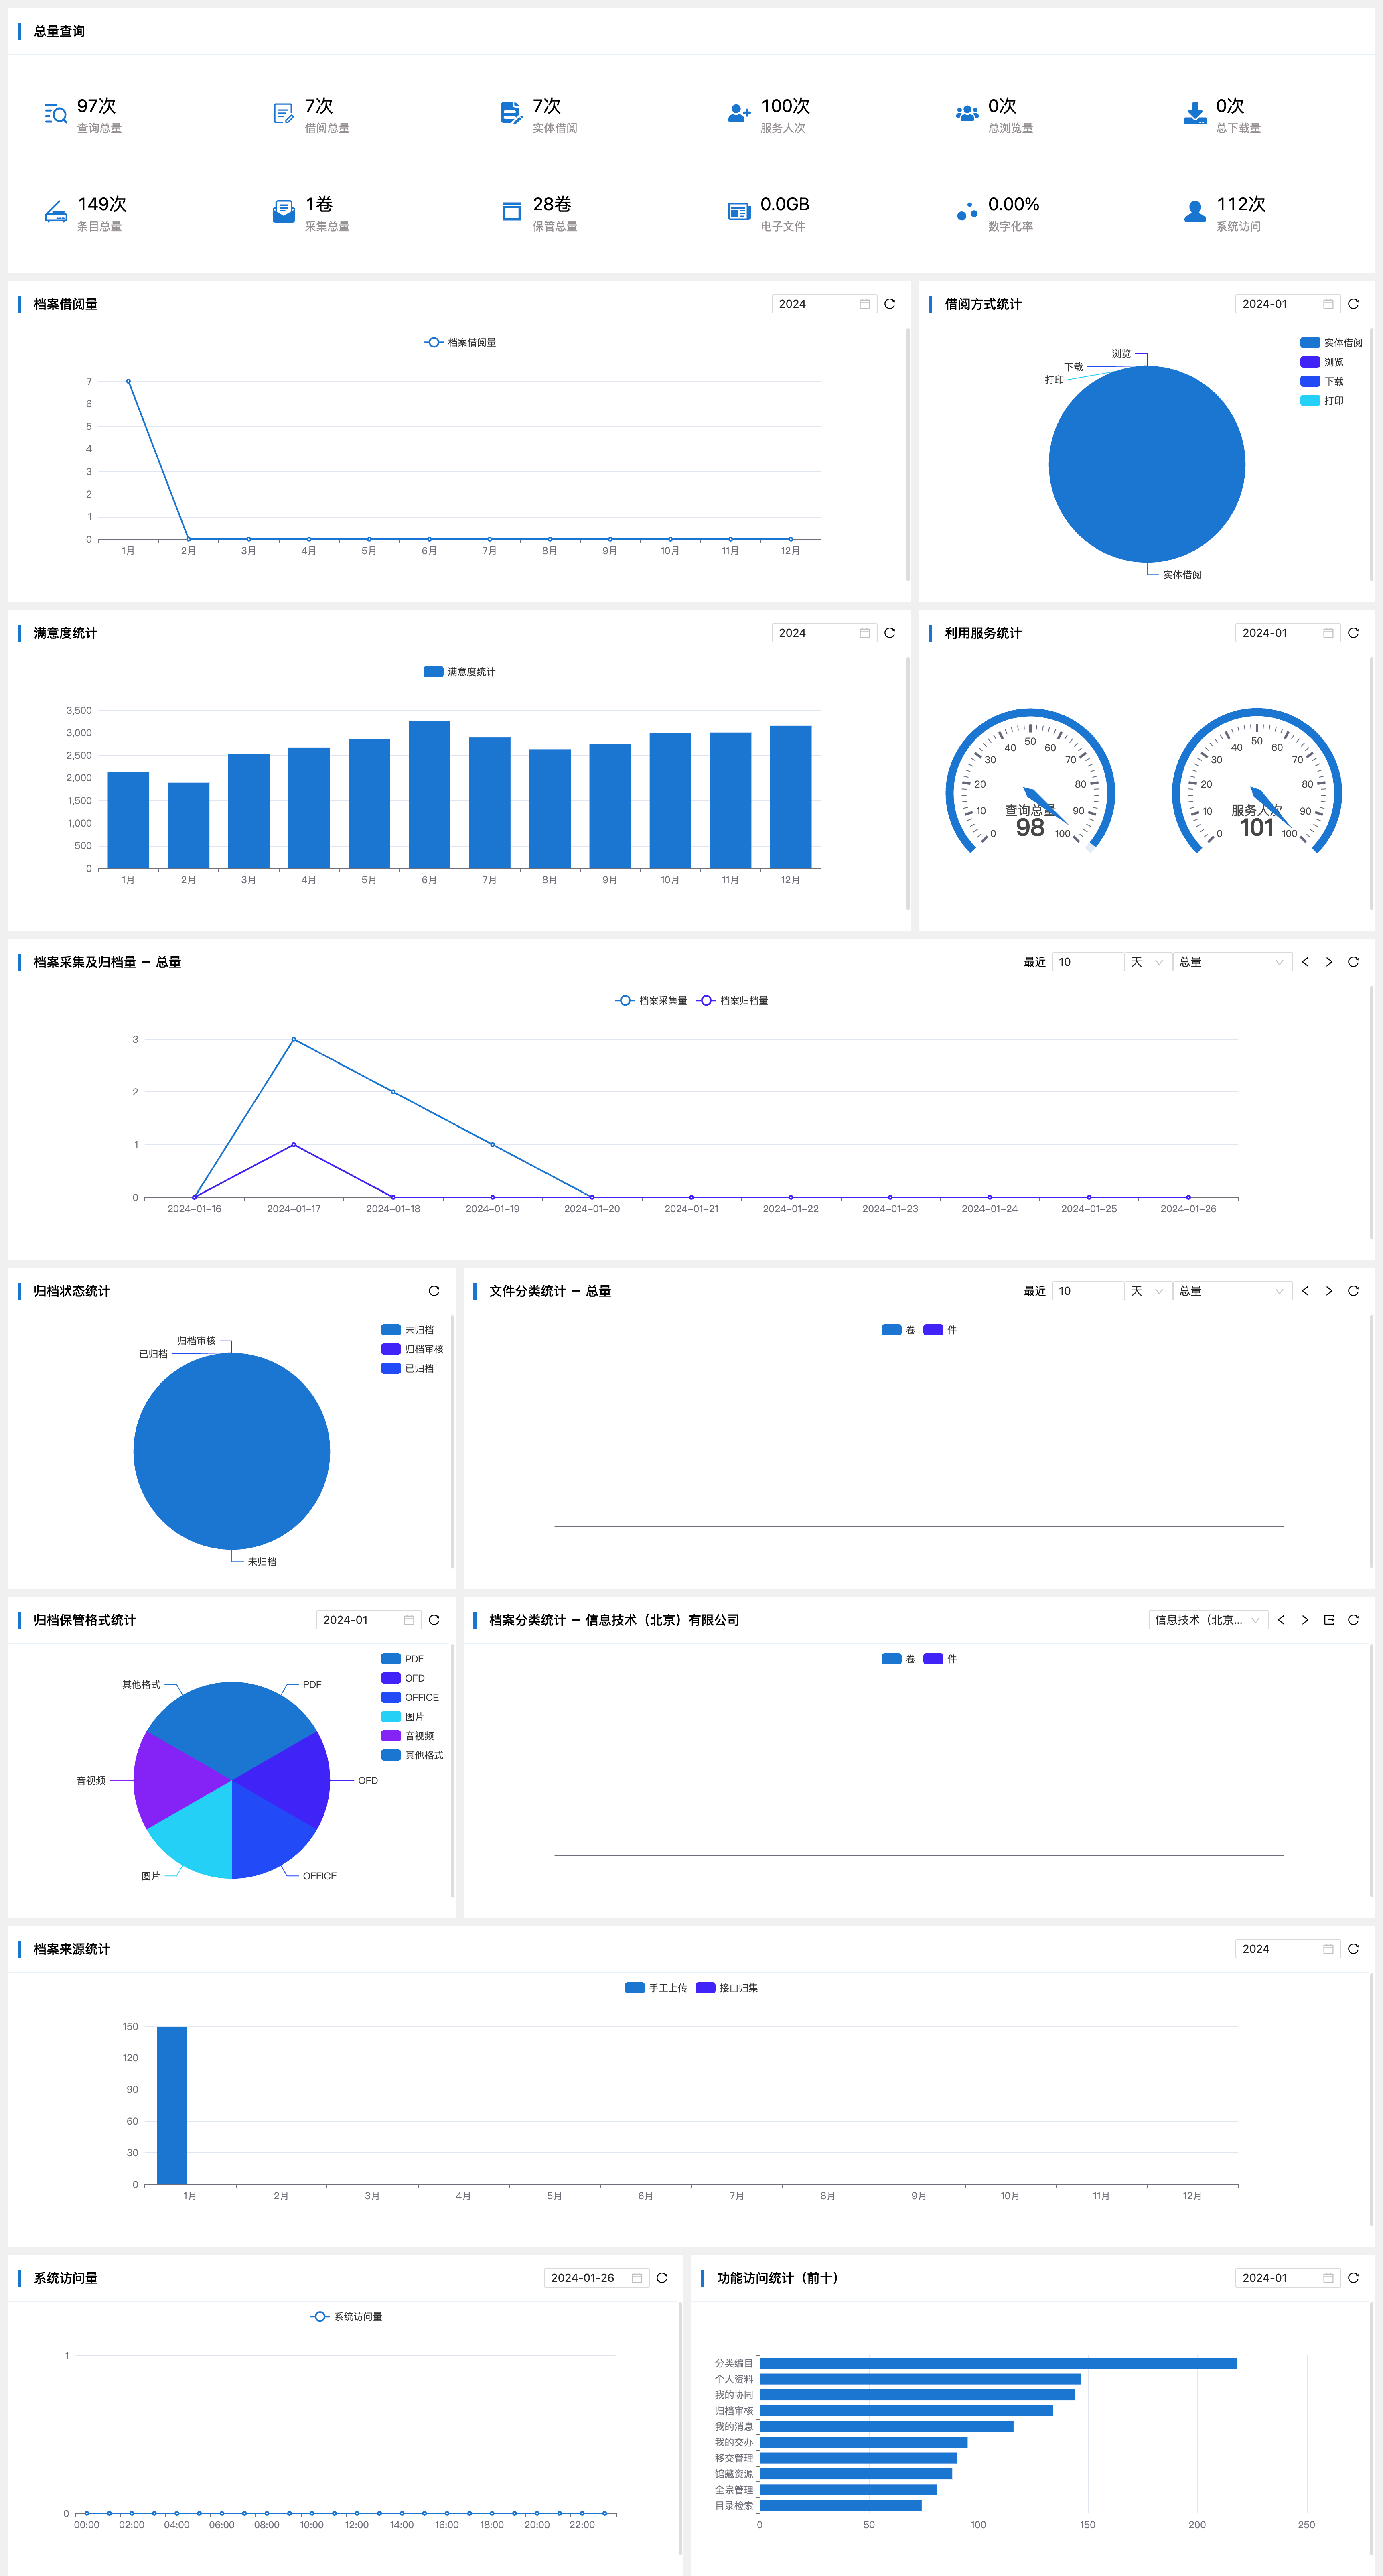The width and height of the screenshot is (1383, 2576).
Task: Click the 接口归集 legend swatch
Action: coord(705,1988)
